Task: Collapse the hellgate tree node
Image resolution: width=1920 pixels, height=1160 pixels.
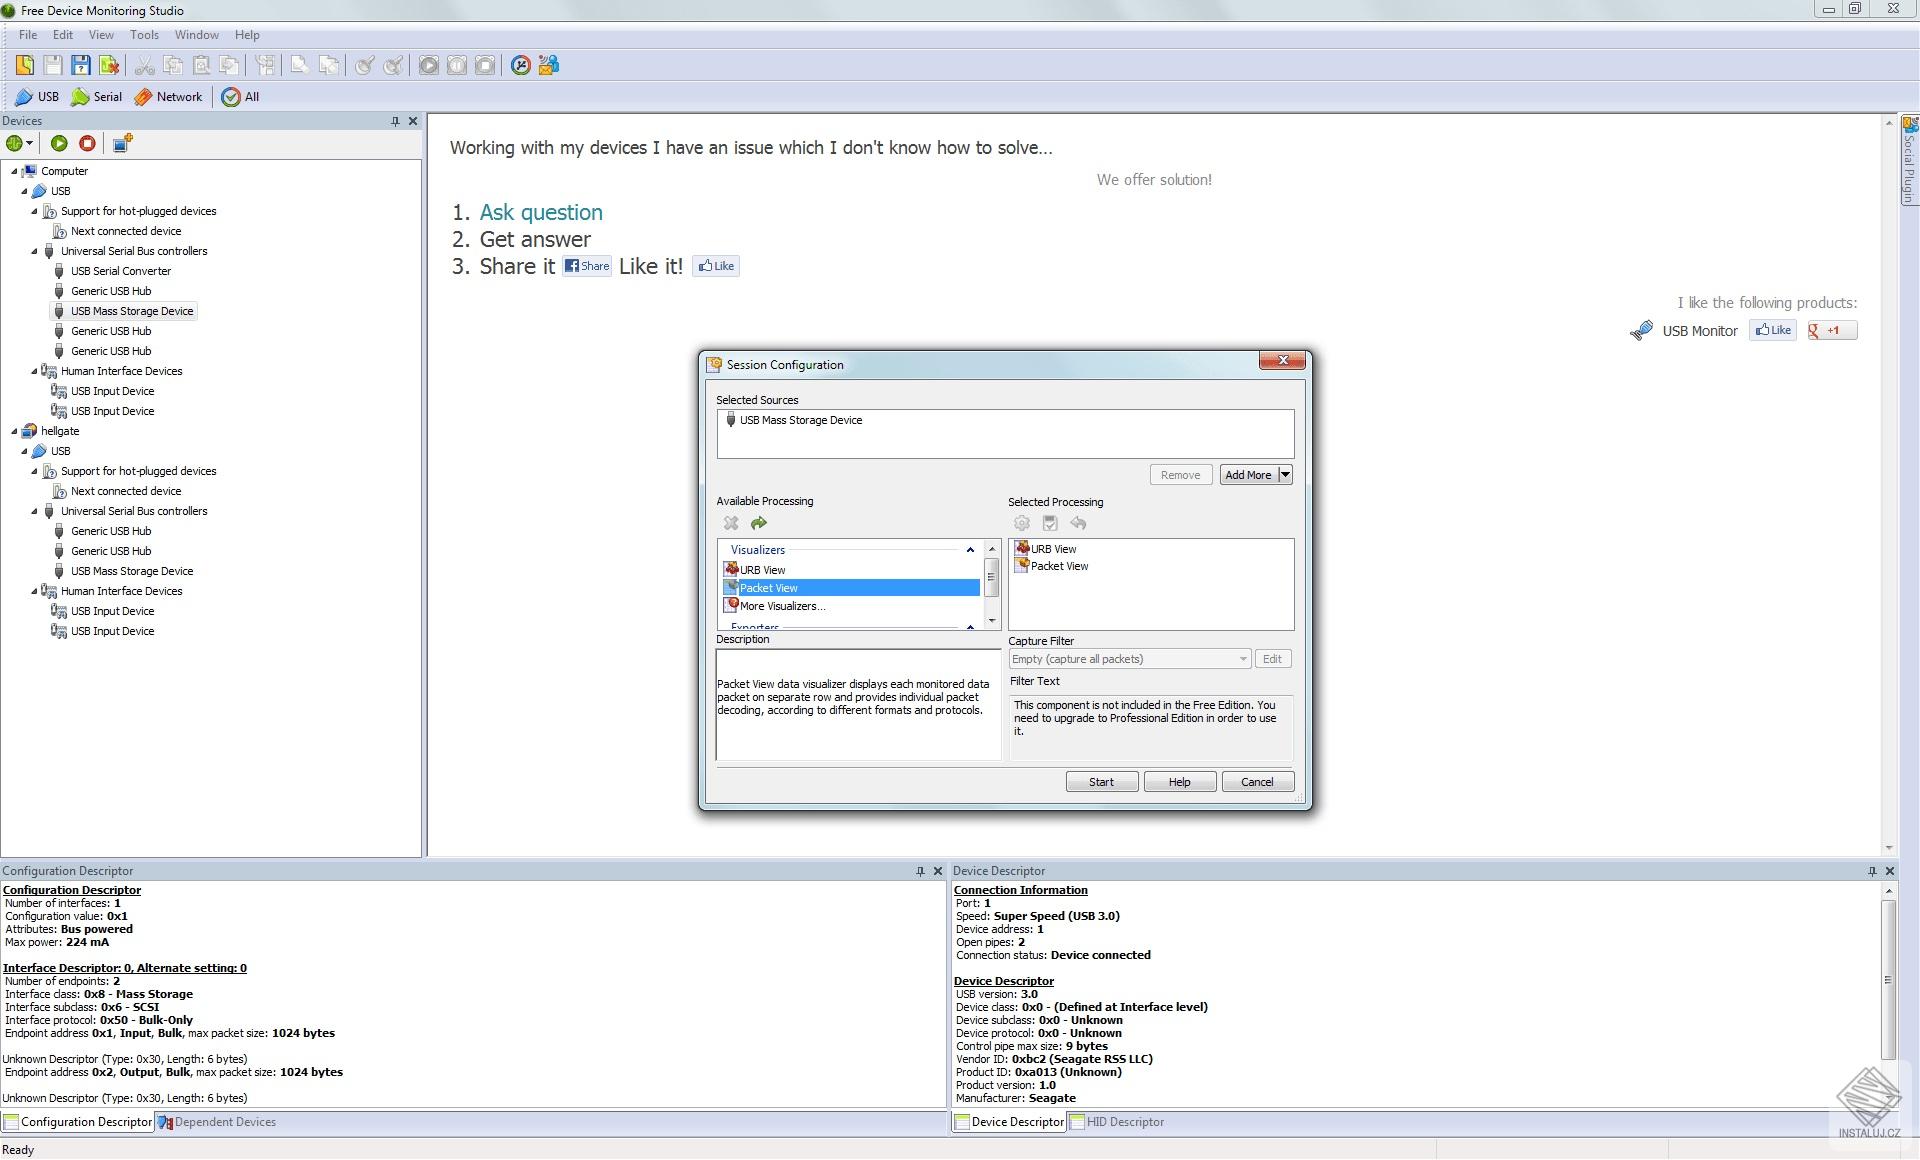Action: [15, 431]
